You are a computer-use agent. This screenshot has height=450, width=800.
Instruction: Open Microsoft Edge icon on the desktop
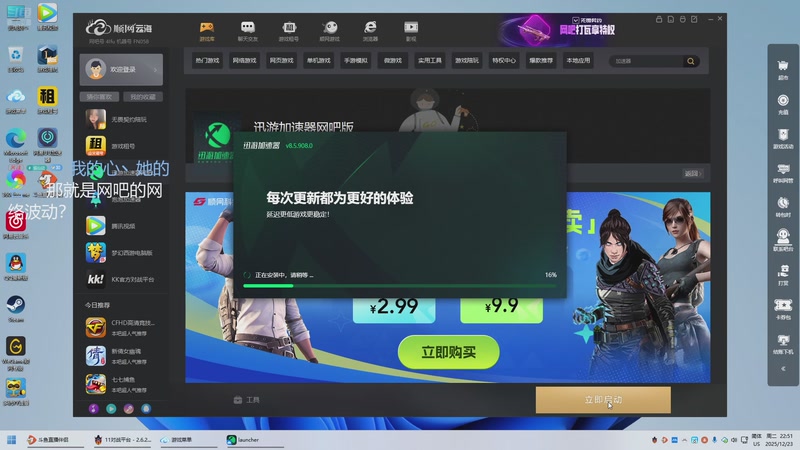[x=16, y=144]
